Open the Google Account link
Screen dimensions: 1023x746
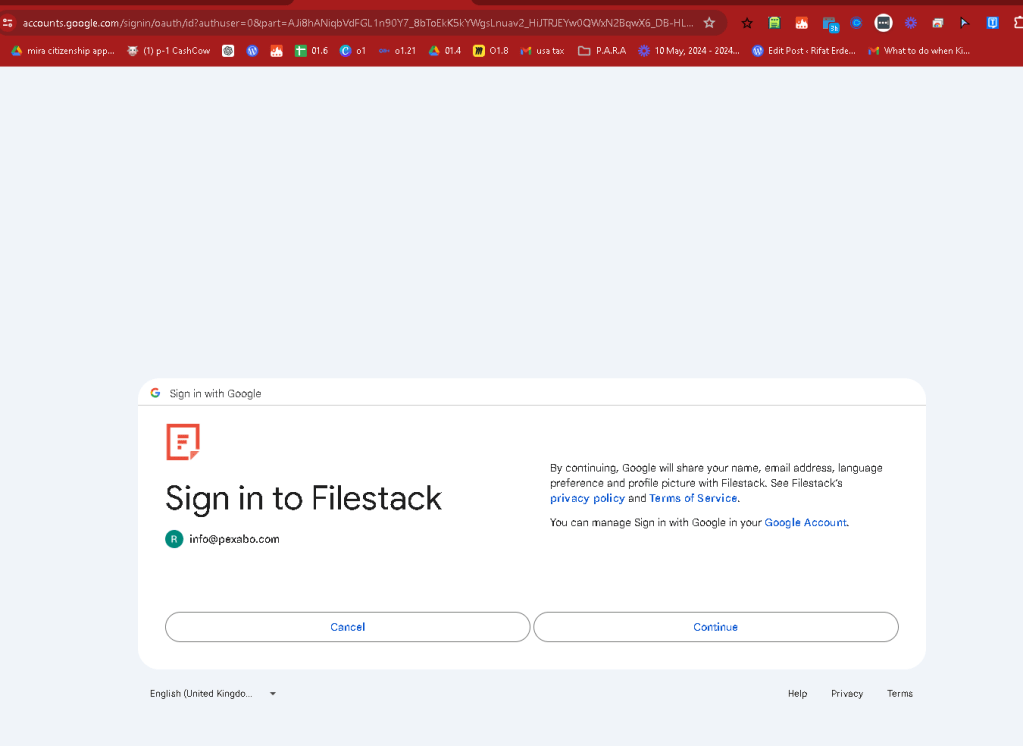pos(805,522)
